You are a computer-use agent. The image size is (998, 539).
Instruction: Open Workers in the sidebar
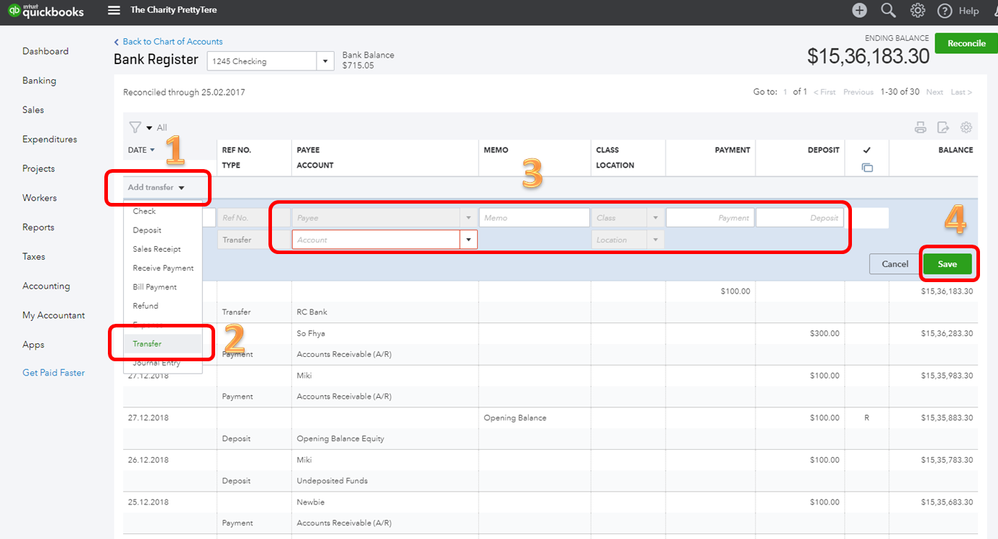(39, 198)
